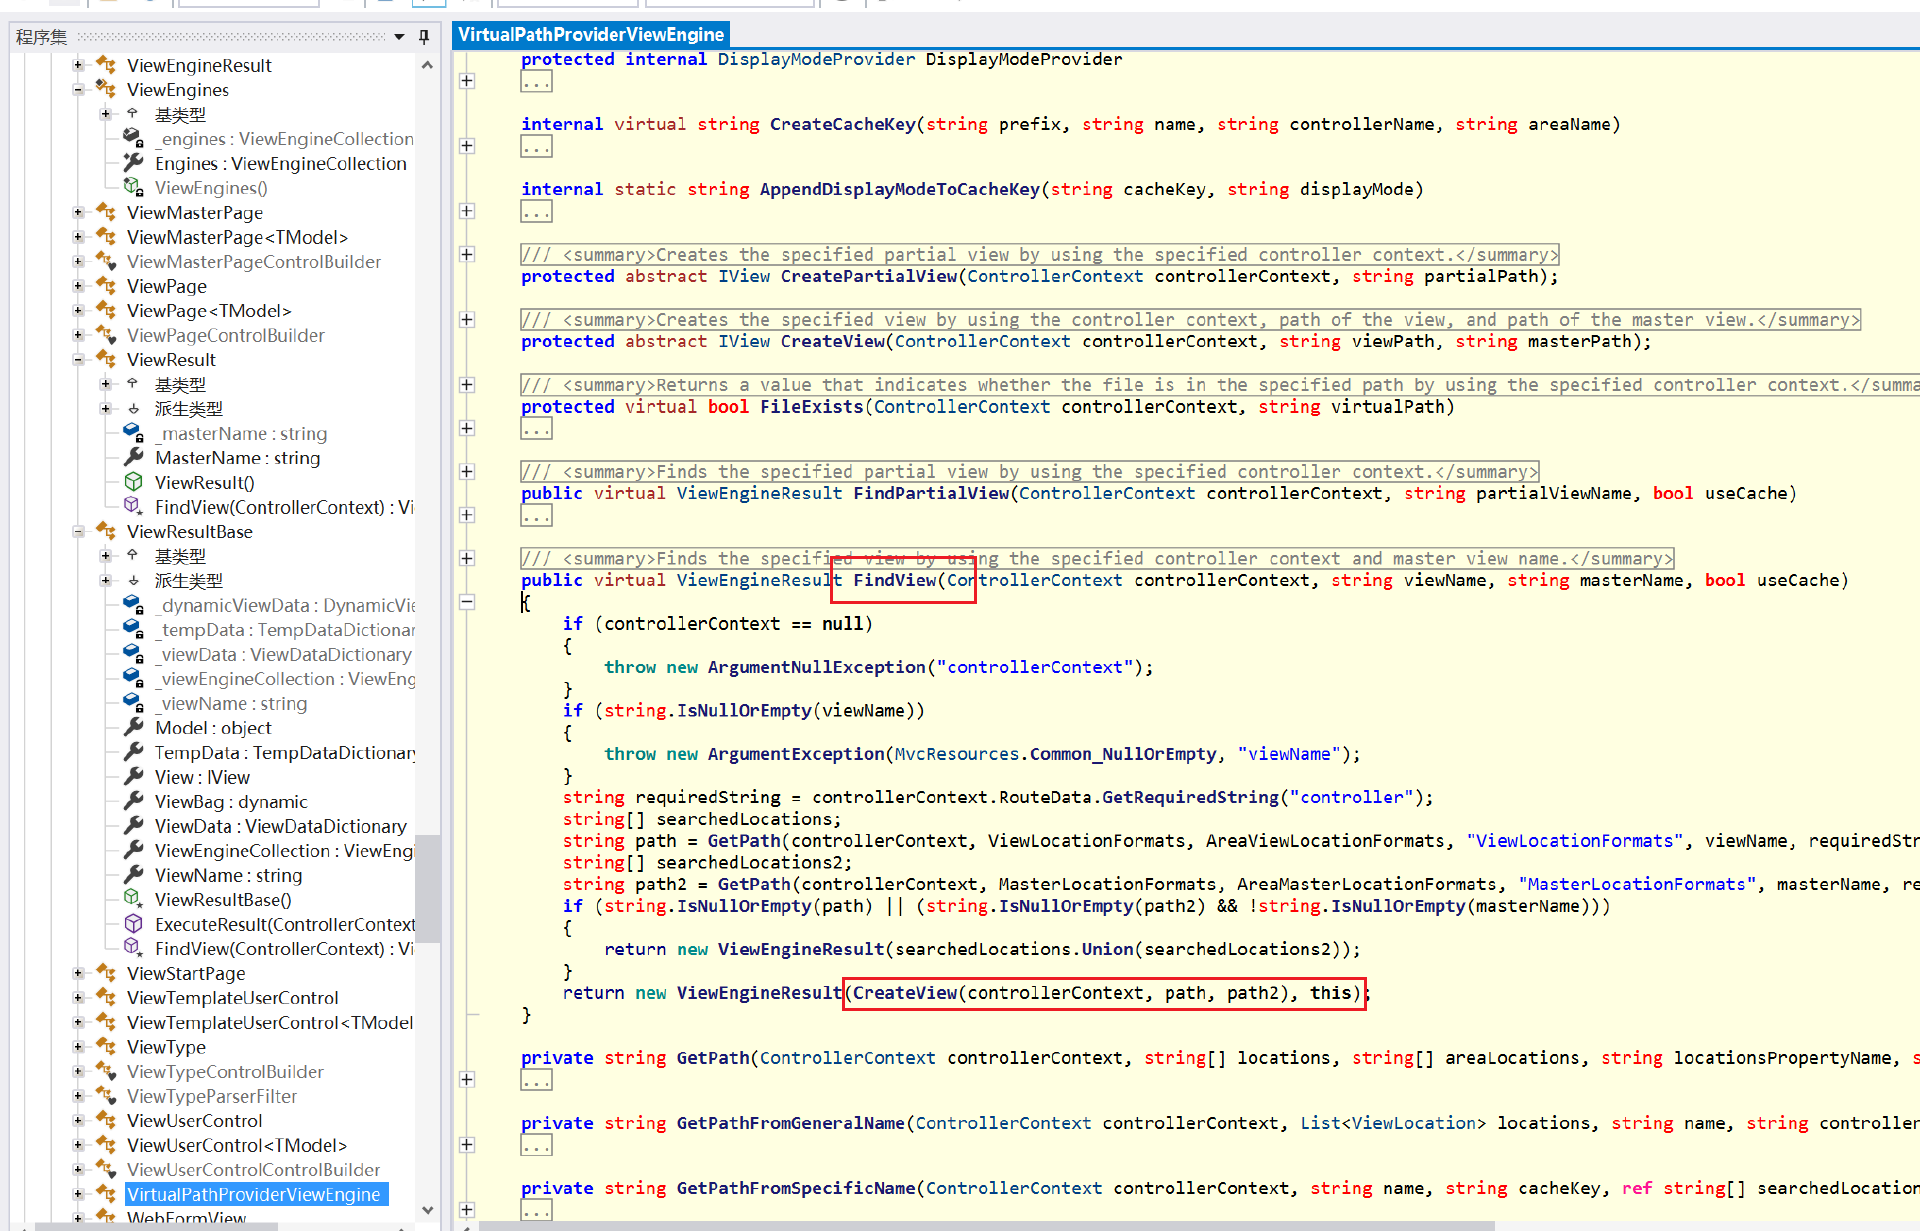Image resolution: width=1920 pixels, height=1231 pixels.
Task: Switch to the VirtualPathProviderViewEngine tab
Action: [x=590, y=35]
